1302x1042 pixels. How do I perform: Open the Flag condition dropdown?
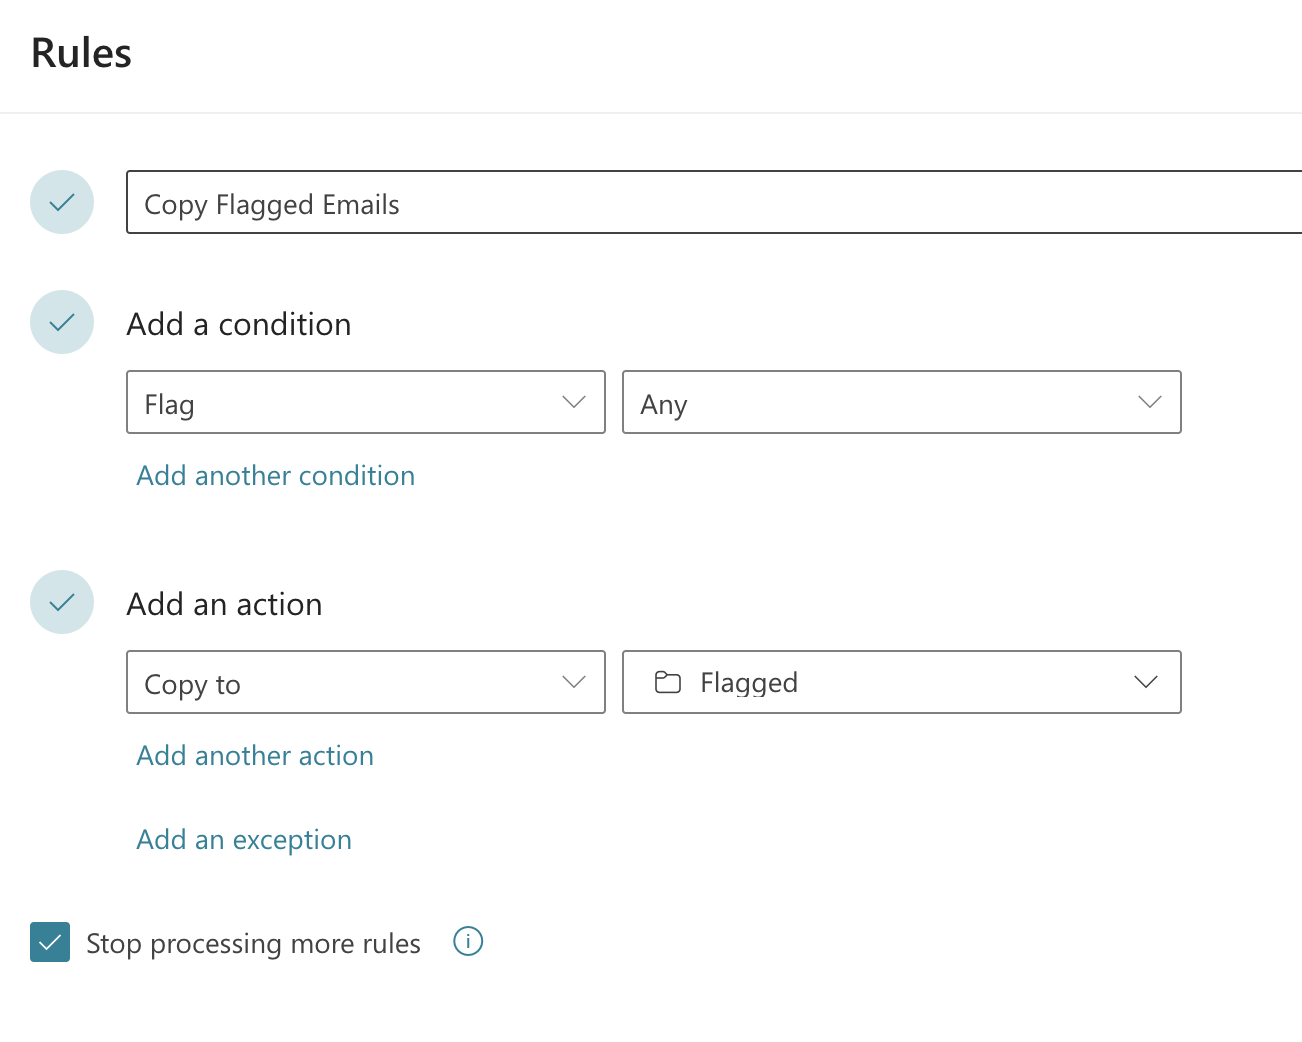point(366,402)
